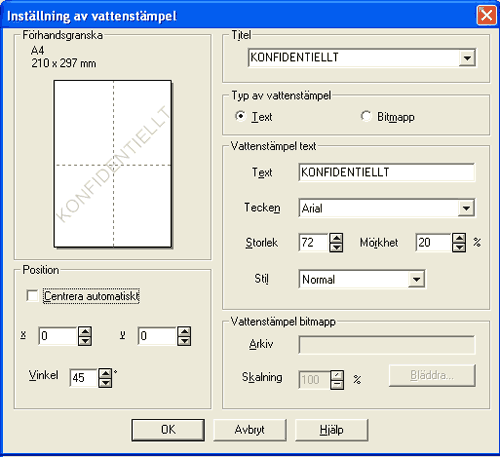Decrease the Storlek size value
Image resolution: width=500 pixels, height=457 pixels.
click(336, 247)
